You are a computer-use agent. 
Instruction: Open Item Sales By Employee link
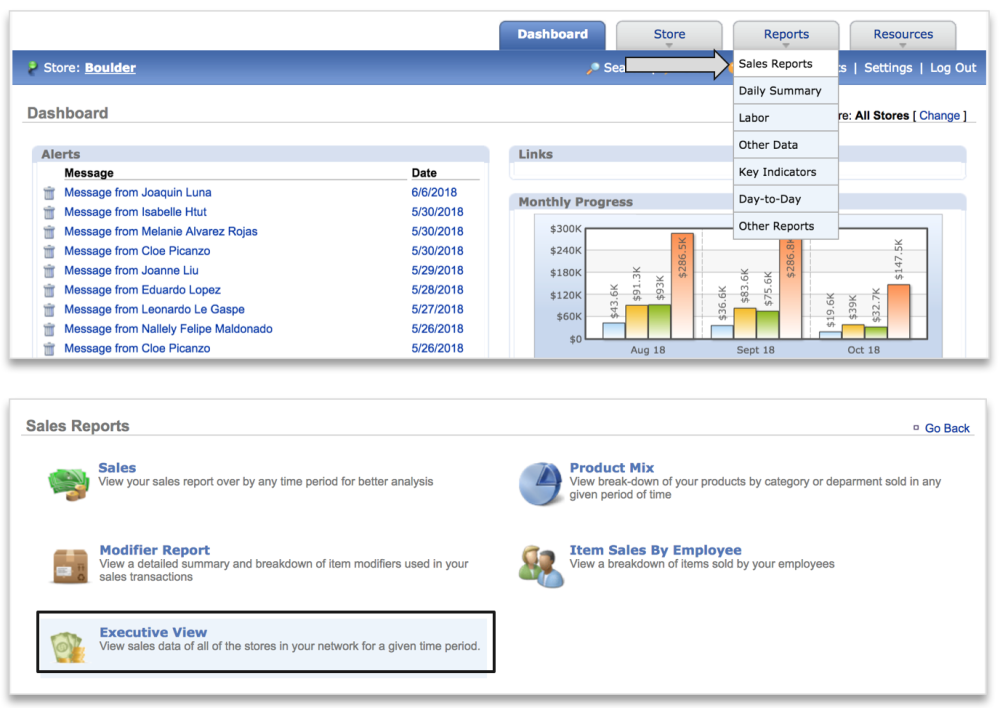click(x=655, y=550)
